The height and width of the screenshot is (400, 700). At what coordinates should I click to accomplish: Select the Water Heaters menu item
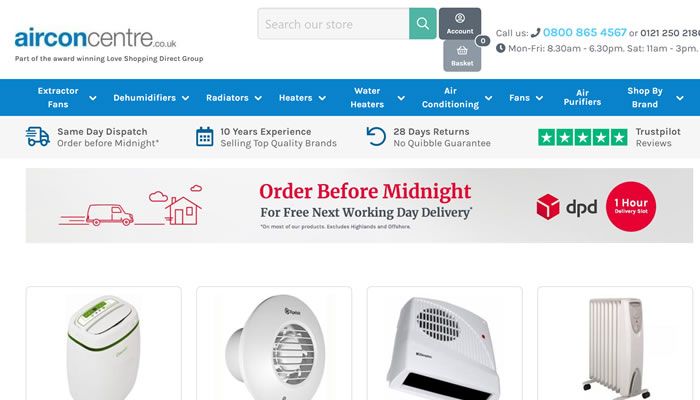click(367, 97)
